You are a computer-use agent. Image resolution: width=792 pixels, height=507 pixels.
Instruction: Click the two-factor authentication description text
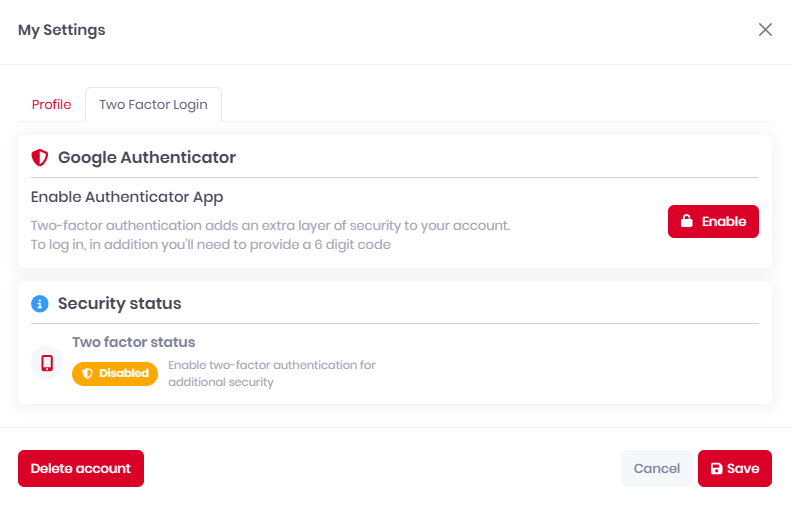pos(271,235)
